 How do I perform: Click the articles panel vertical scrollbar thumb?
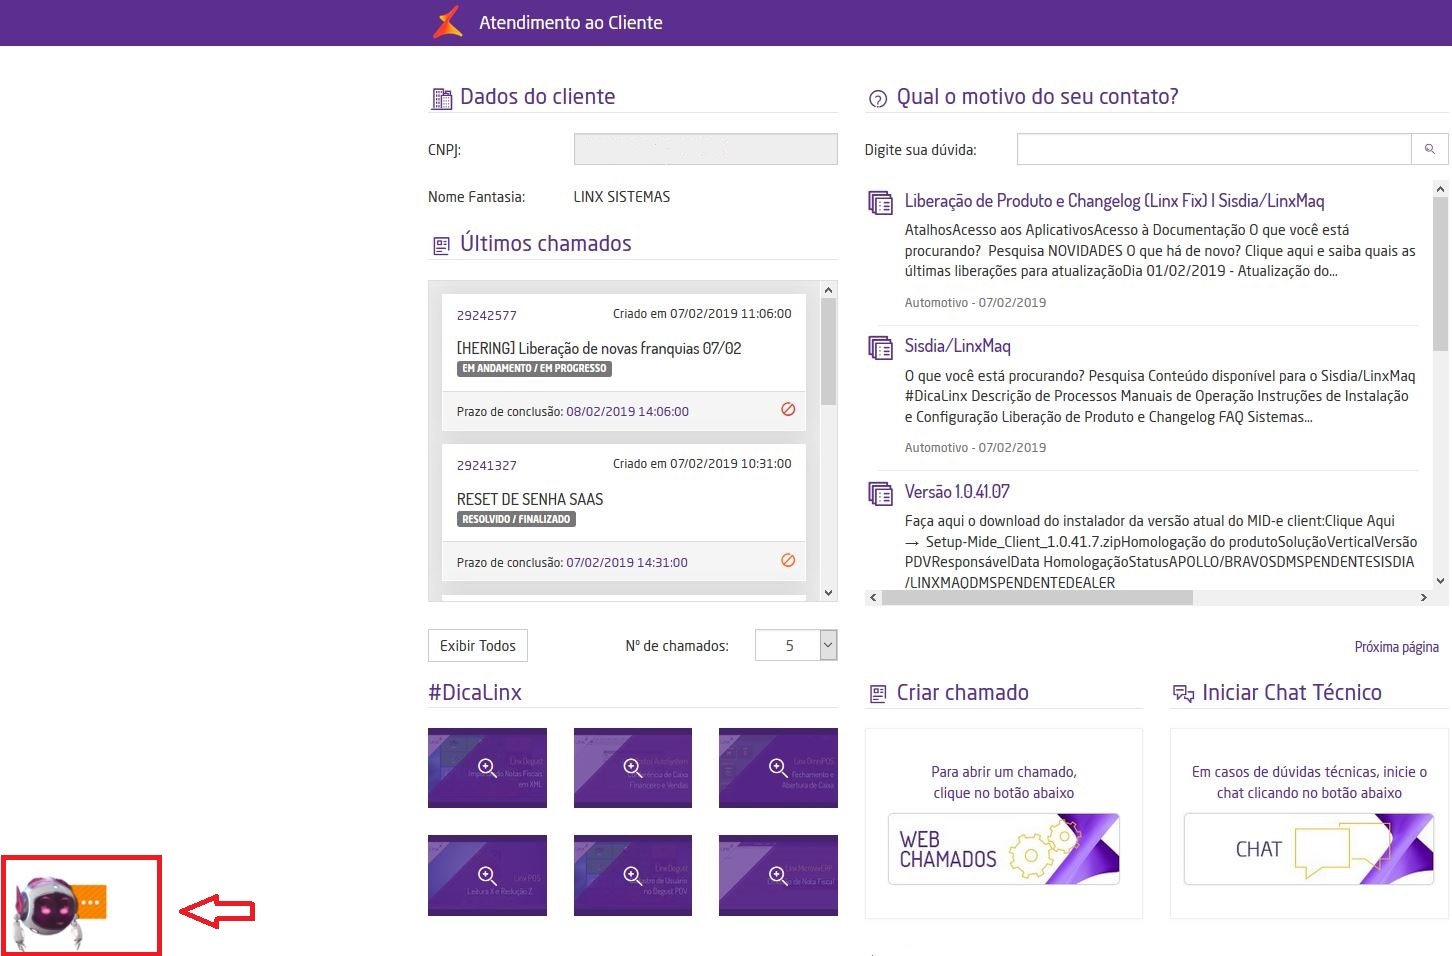pos(1440,274)
